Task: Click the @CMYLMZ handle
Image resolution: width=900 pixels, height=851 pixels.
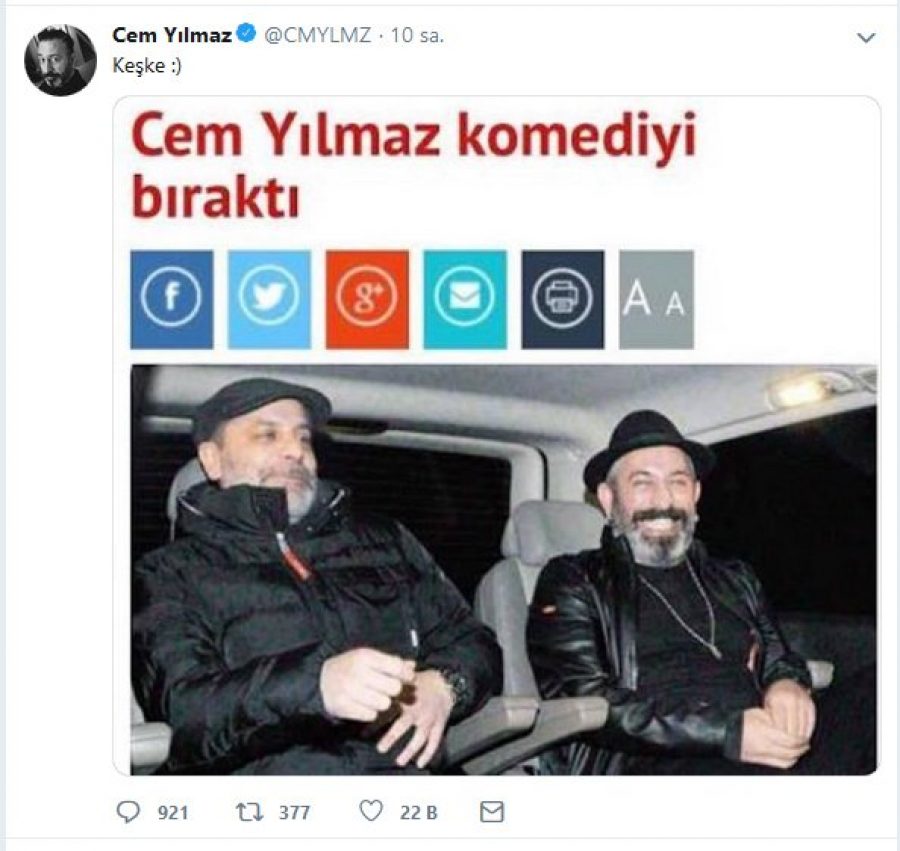Action: point(317,36)
